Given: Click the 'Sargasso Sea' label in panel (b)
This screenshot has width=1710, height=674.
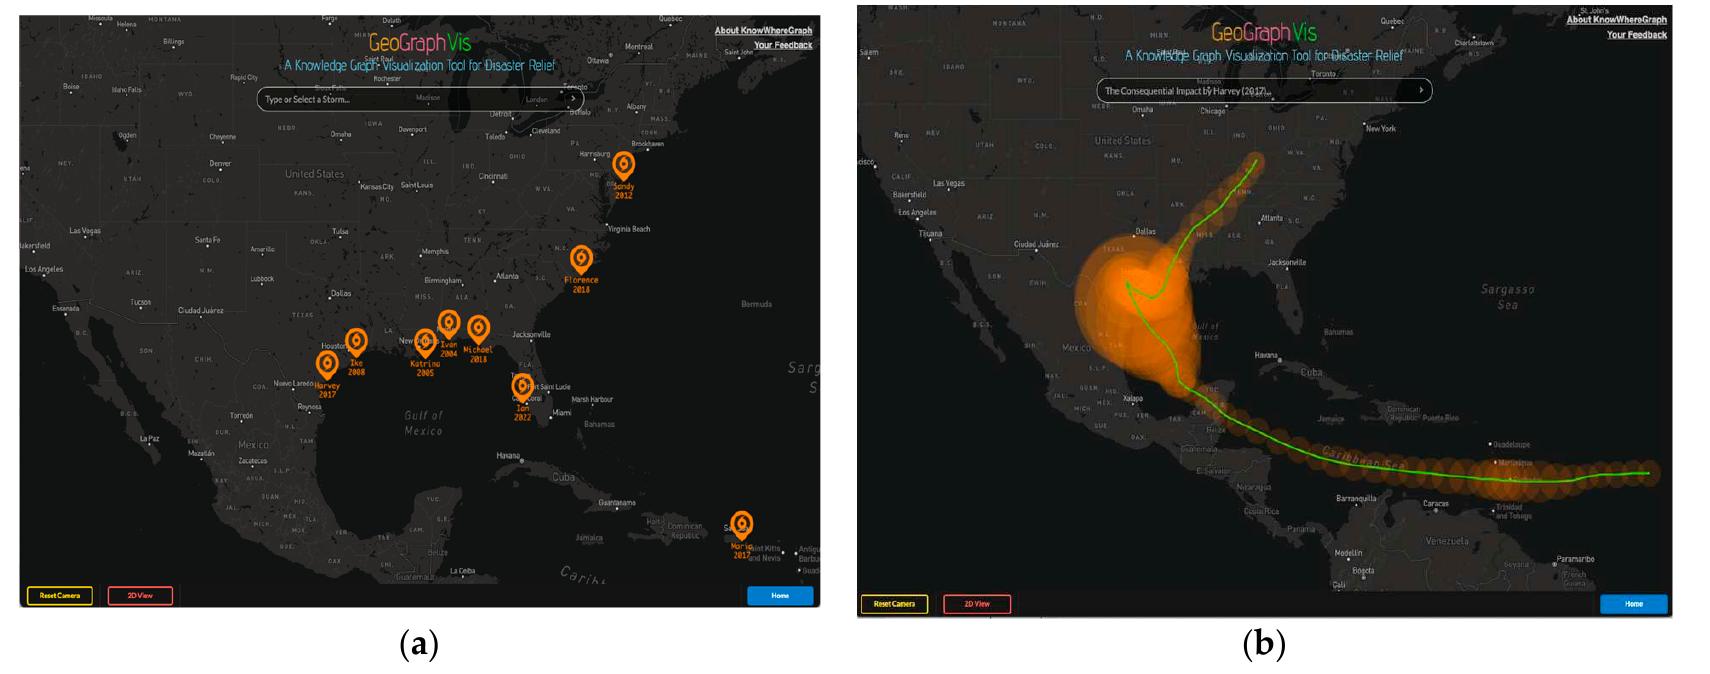Looking at the screenshot, I should tap(1508, 297).
